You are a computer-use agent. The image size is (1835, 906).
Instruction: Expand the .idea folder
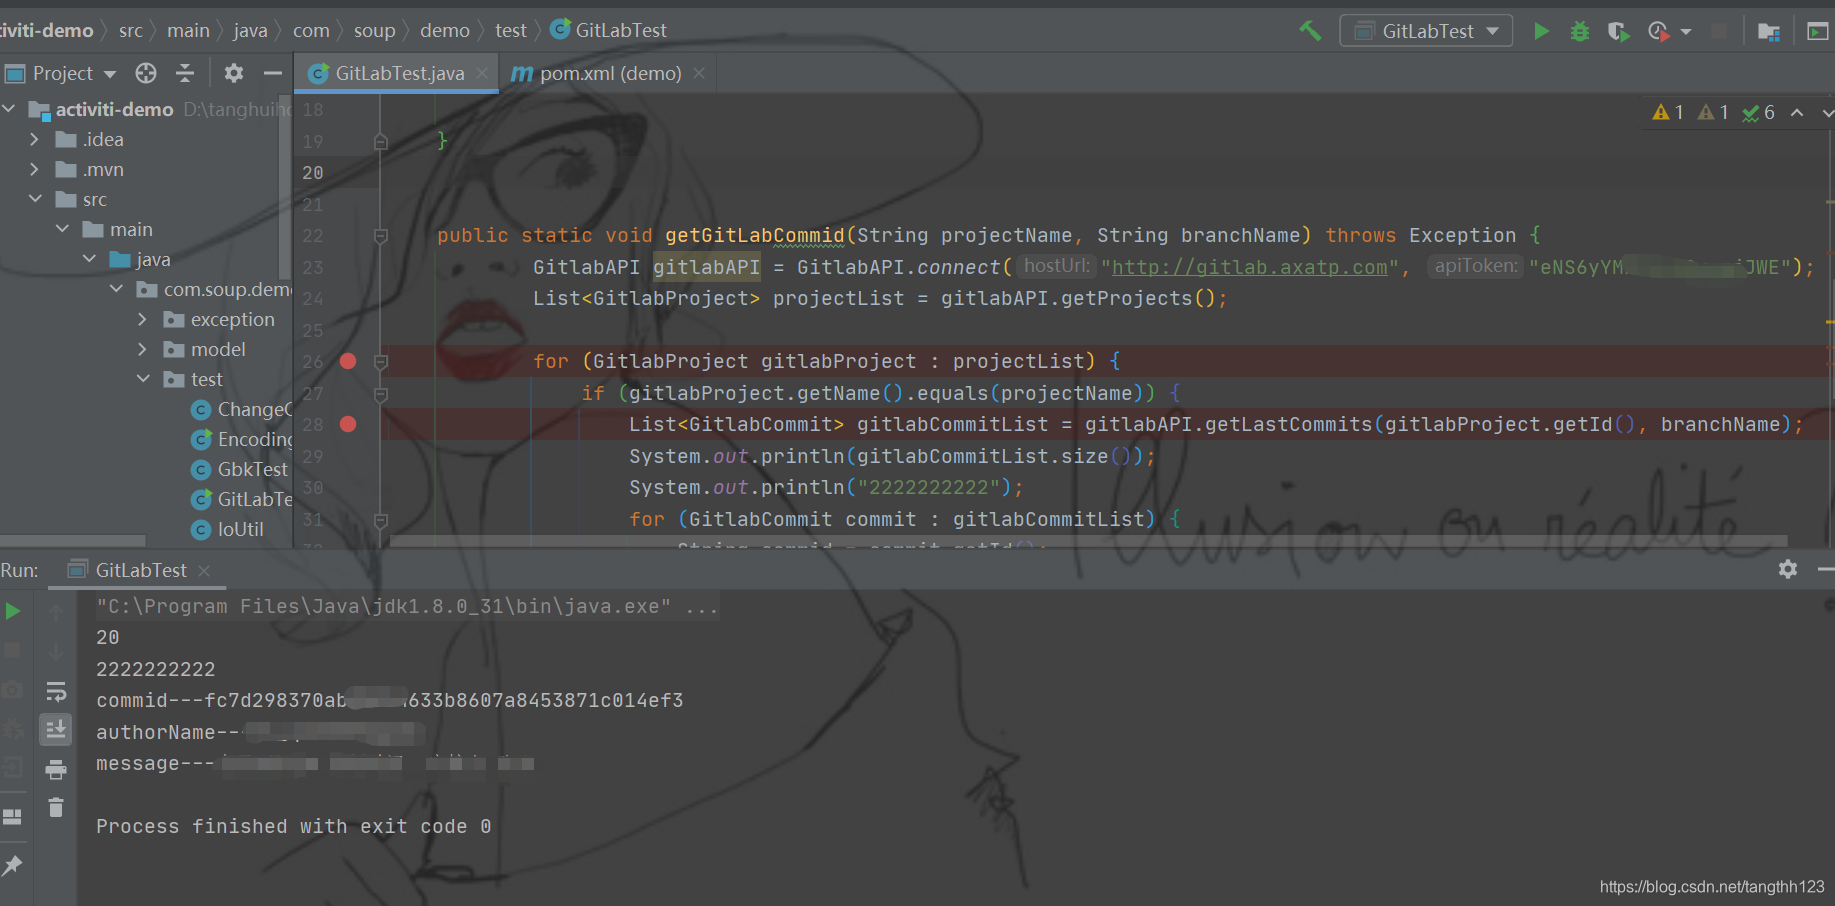(x=35, y=139)
